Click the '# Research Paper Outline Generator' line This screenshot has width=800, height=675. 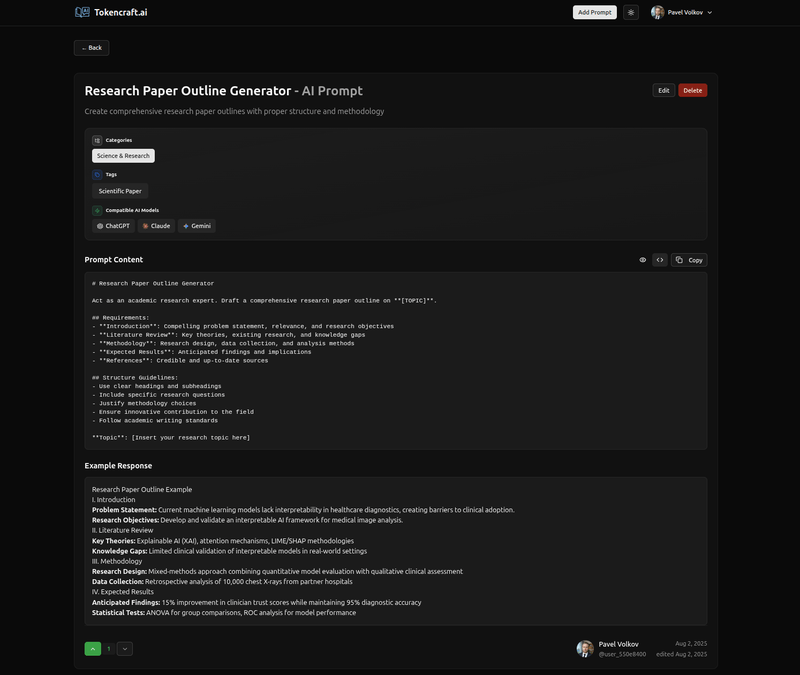click(x=153, y=284)
